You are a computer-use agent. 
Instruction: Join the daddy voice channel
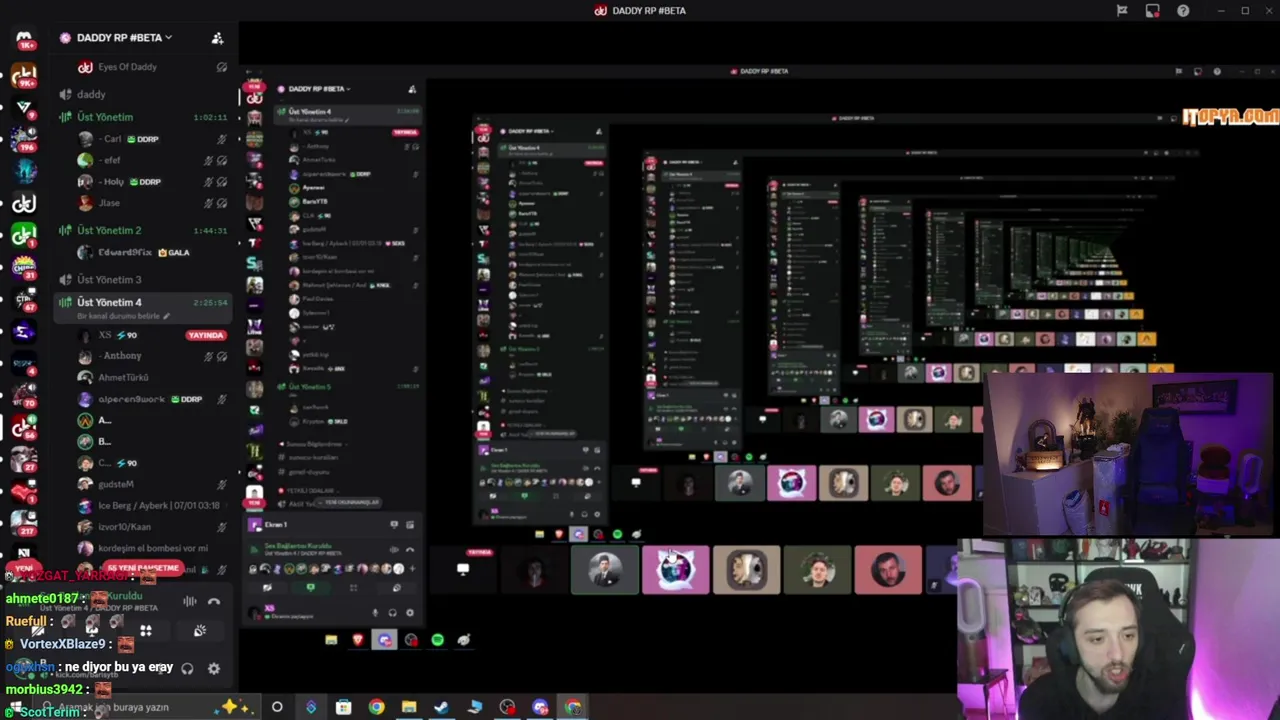(91, 95)
